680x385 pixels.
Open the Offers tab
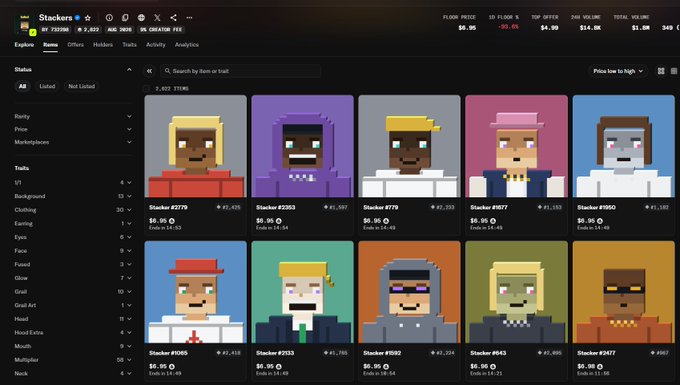click(75, 45)
